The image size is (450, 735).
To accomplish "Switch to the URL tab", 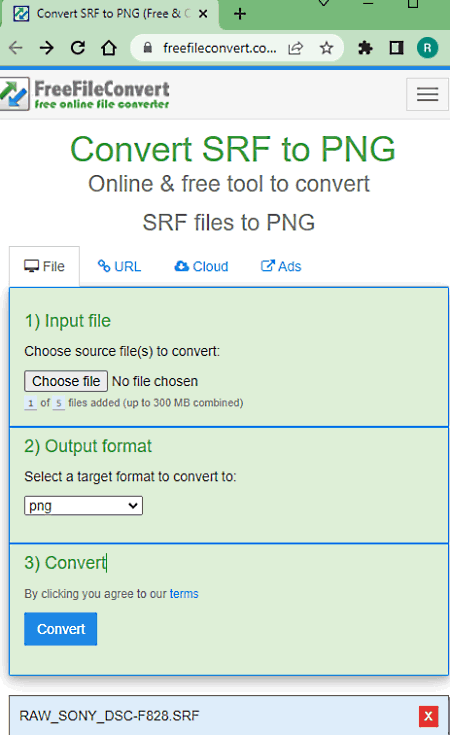I will pyautogui.click(x=120, y=266).
